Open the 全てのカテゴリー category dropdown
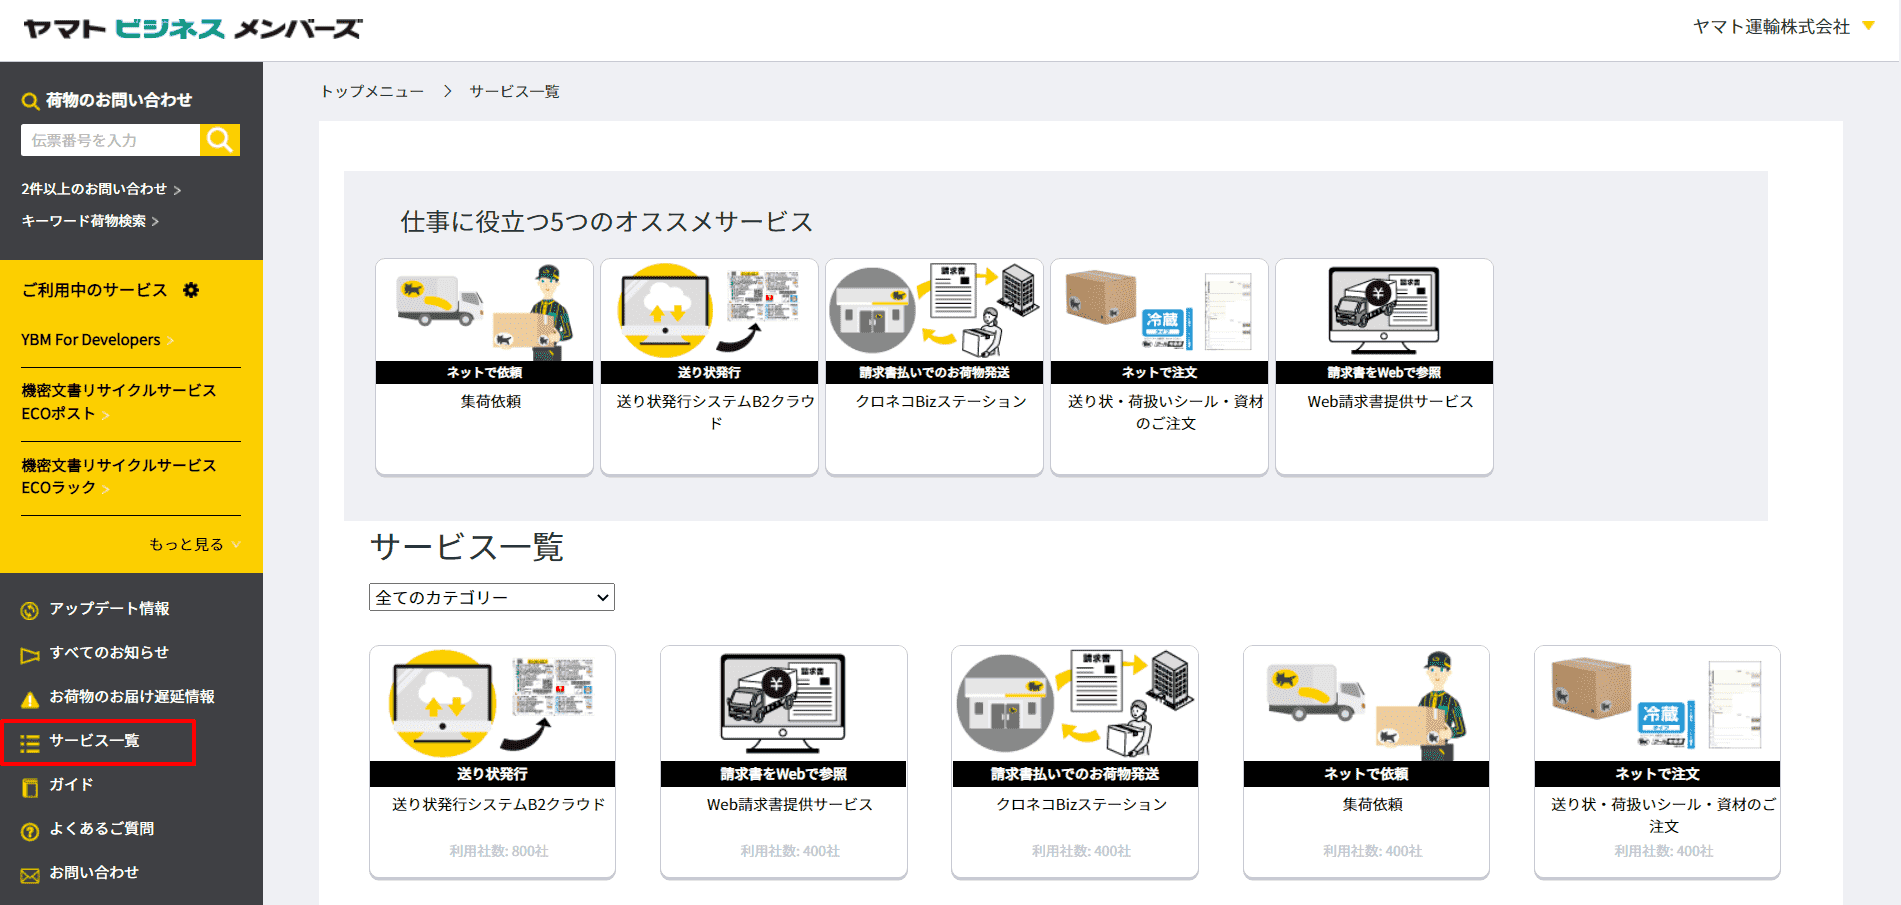The height and width of the screenshot is (905, 1901). coord(491,597)
